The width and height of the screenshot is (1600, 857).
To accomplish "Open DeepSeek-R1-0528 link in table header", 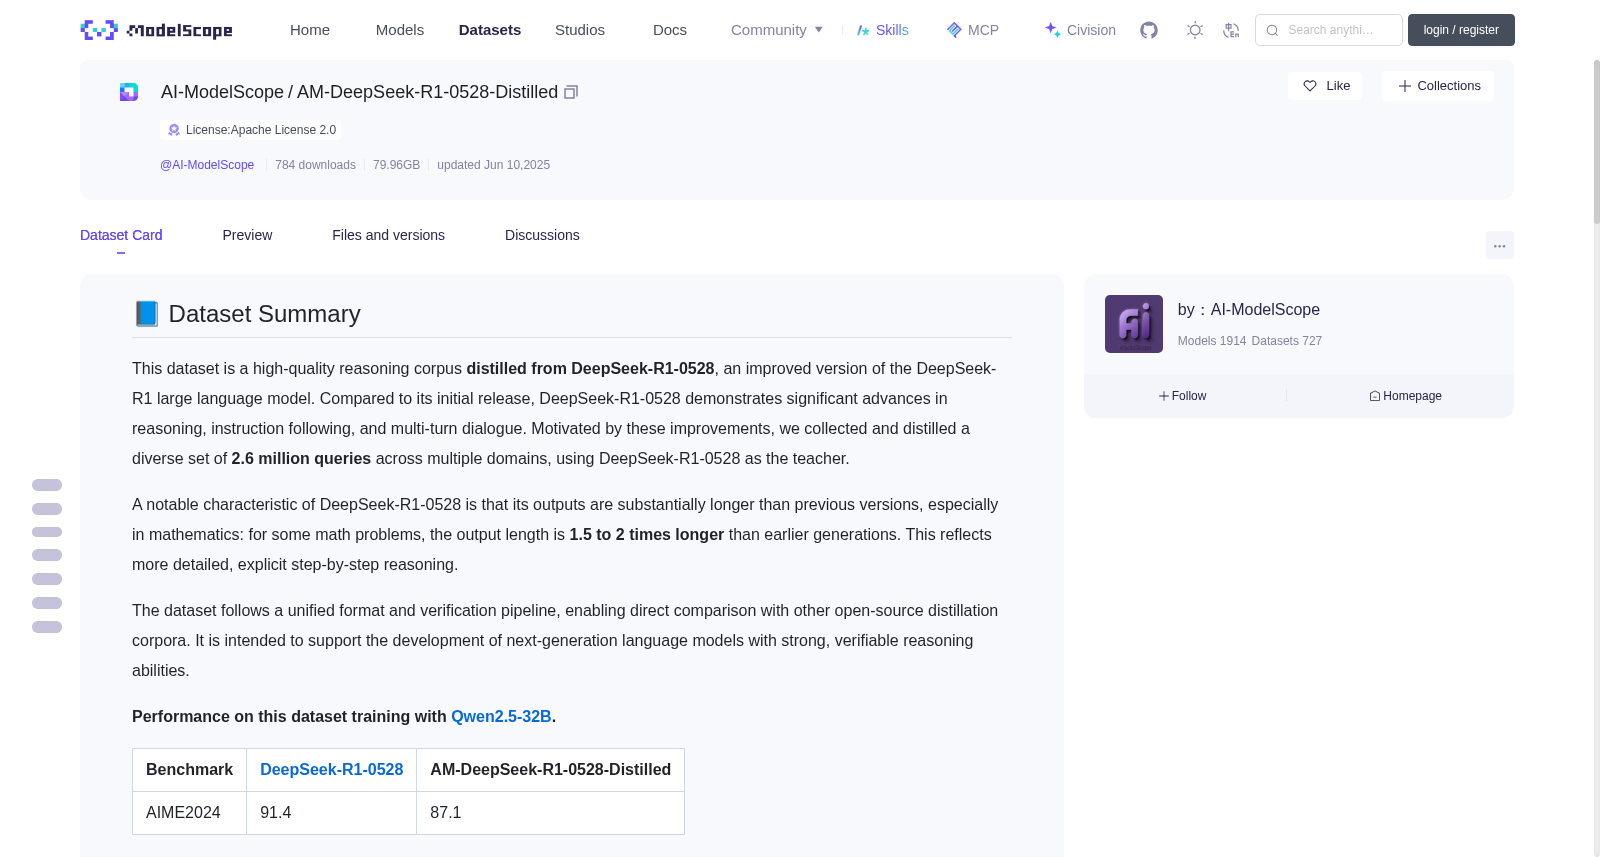I will pos(332,770).
